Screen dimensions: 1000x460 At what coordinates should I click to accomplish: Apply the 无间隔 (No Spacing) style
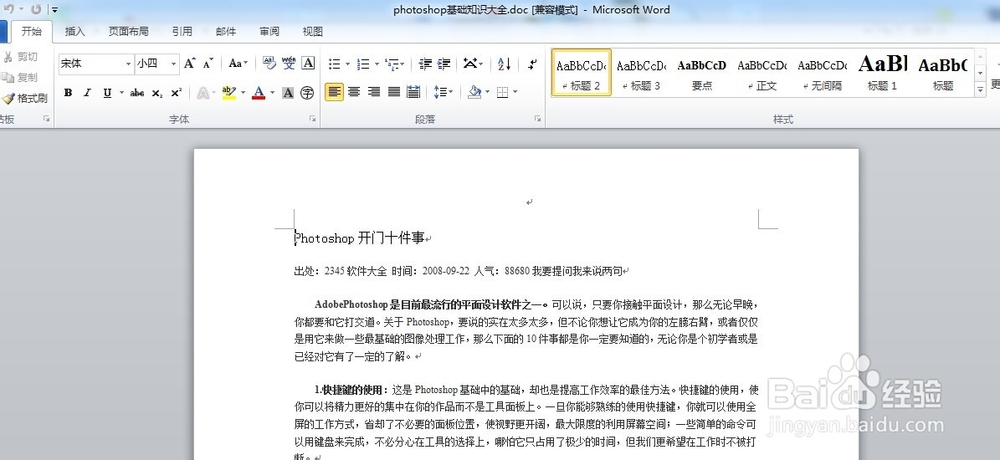822,73
